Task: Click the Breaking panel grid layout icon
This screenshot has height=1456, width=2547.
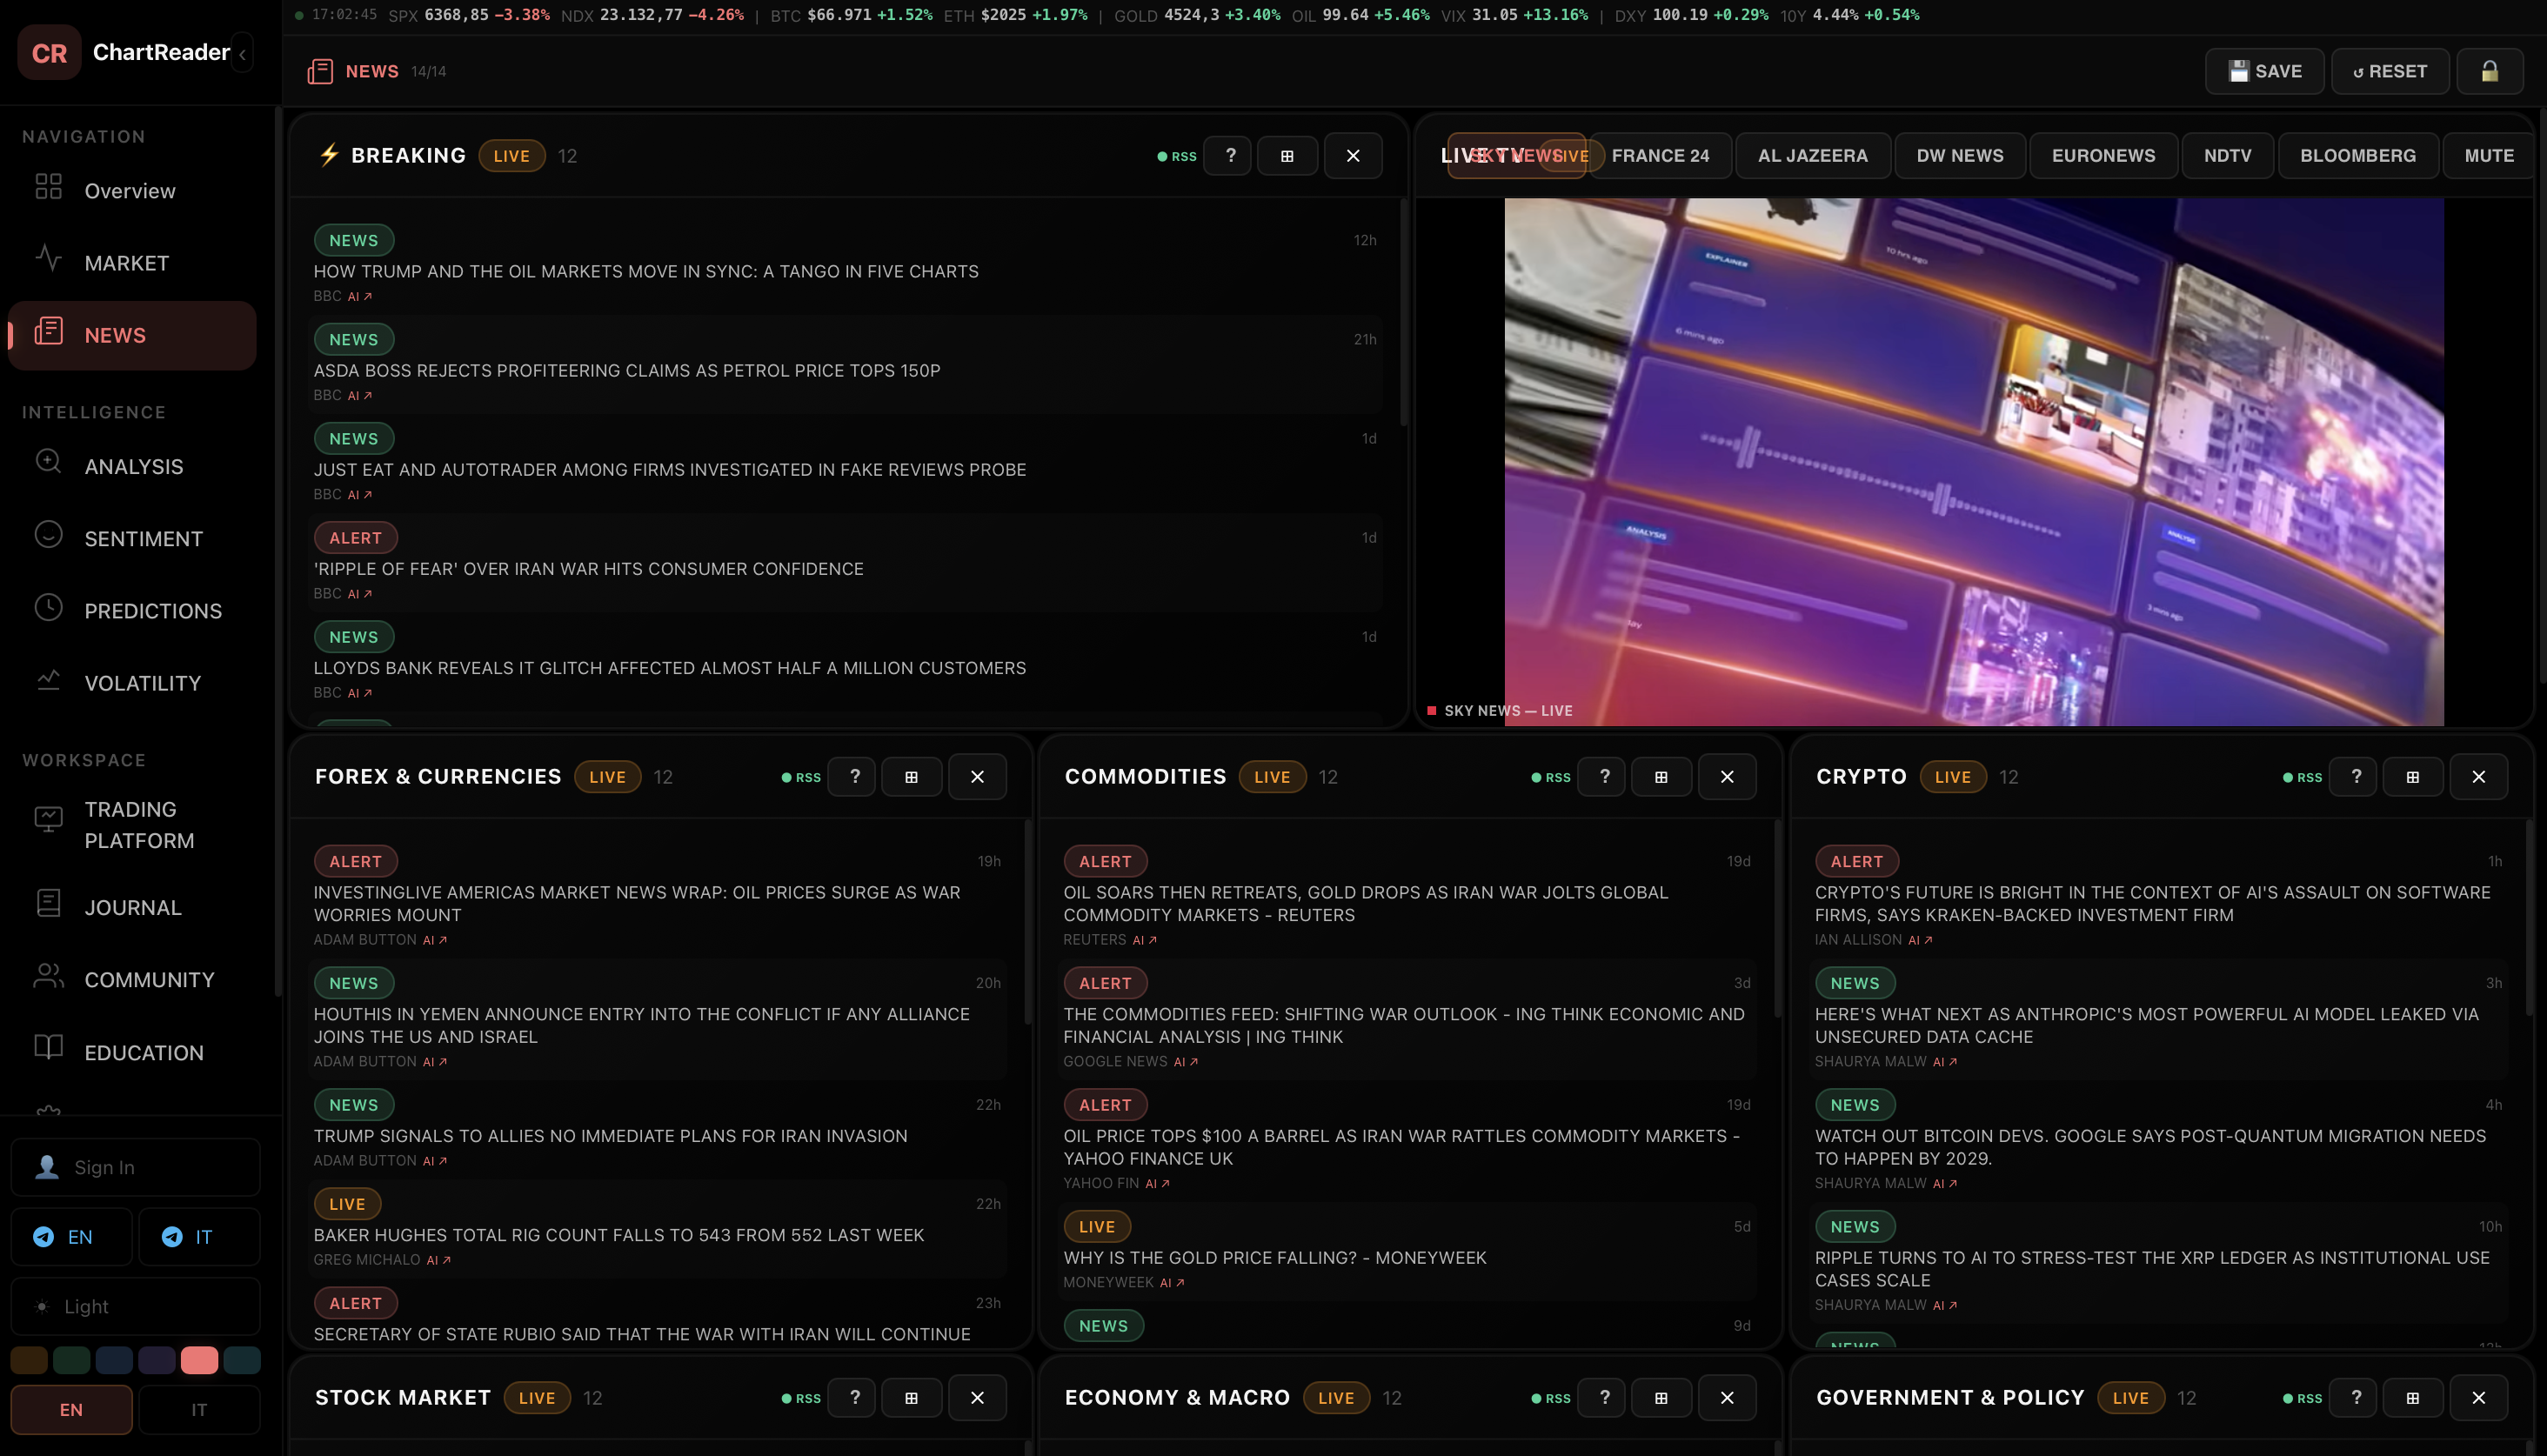Action: tap(1287, 156)
